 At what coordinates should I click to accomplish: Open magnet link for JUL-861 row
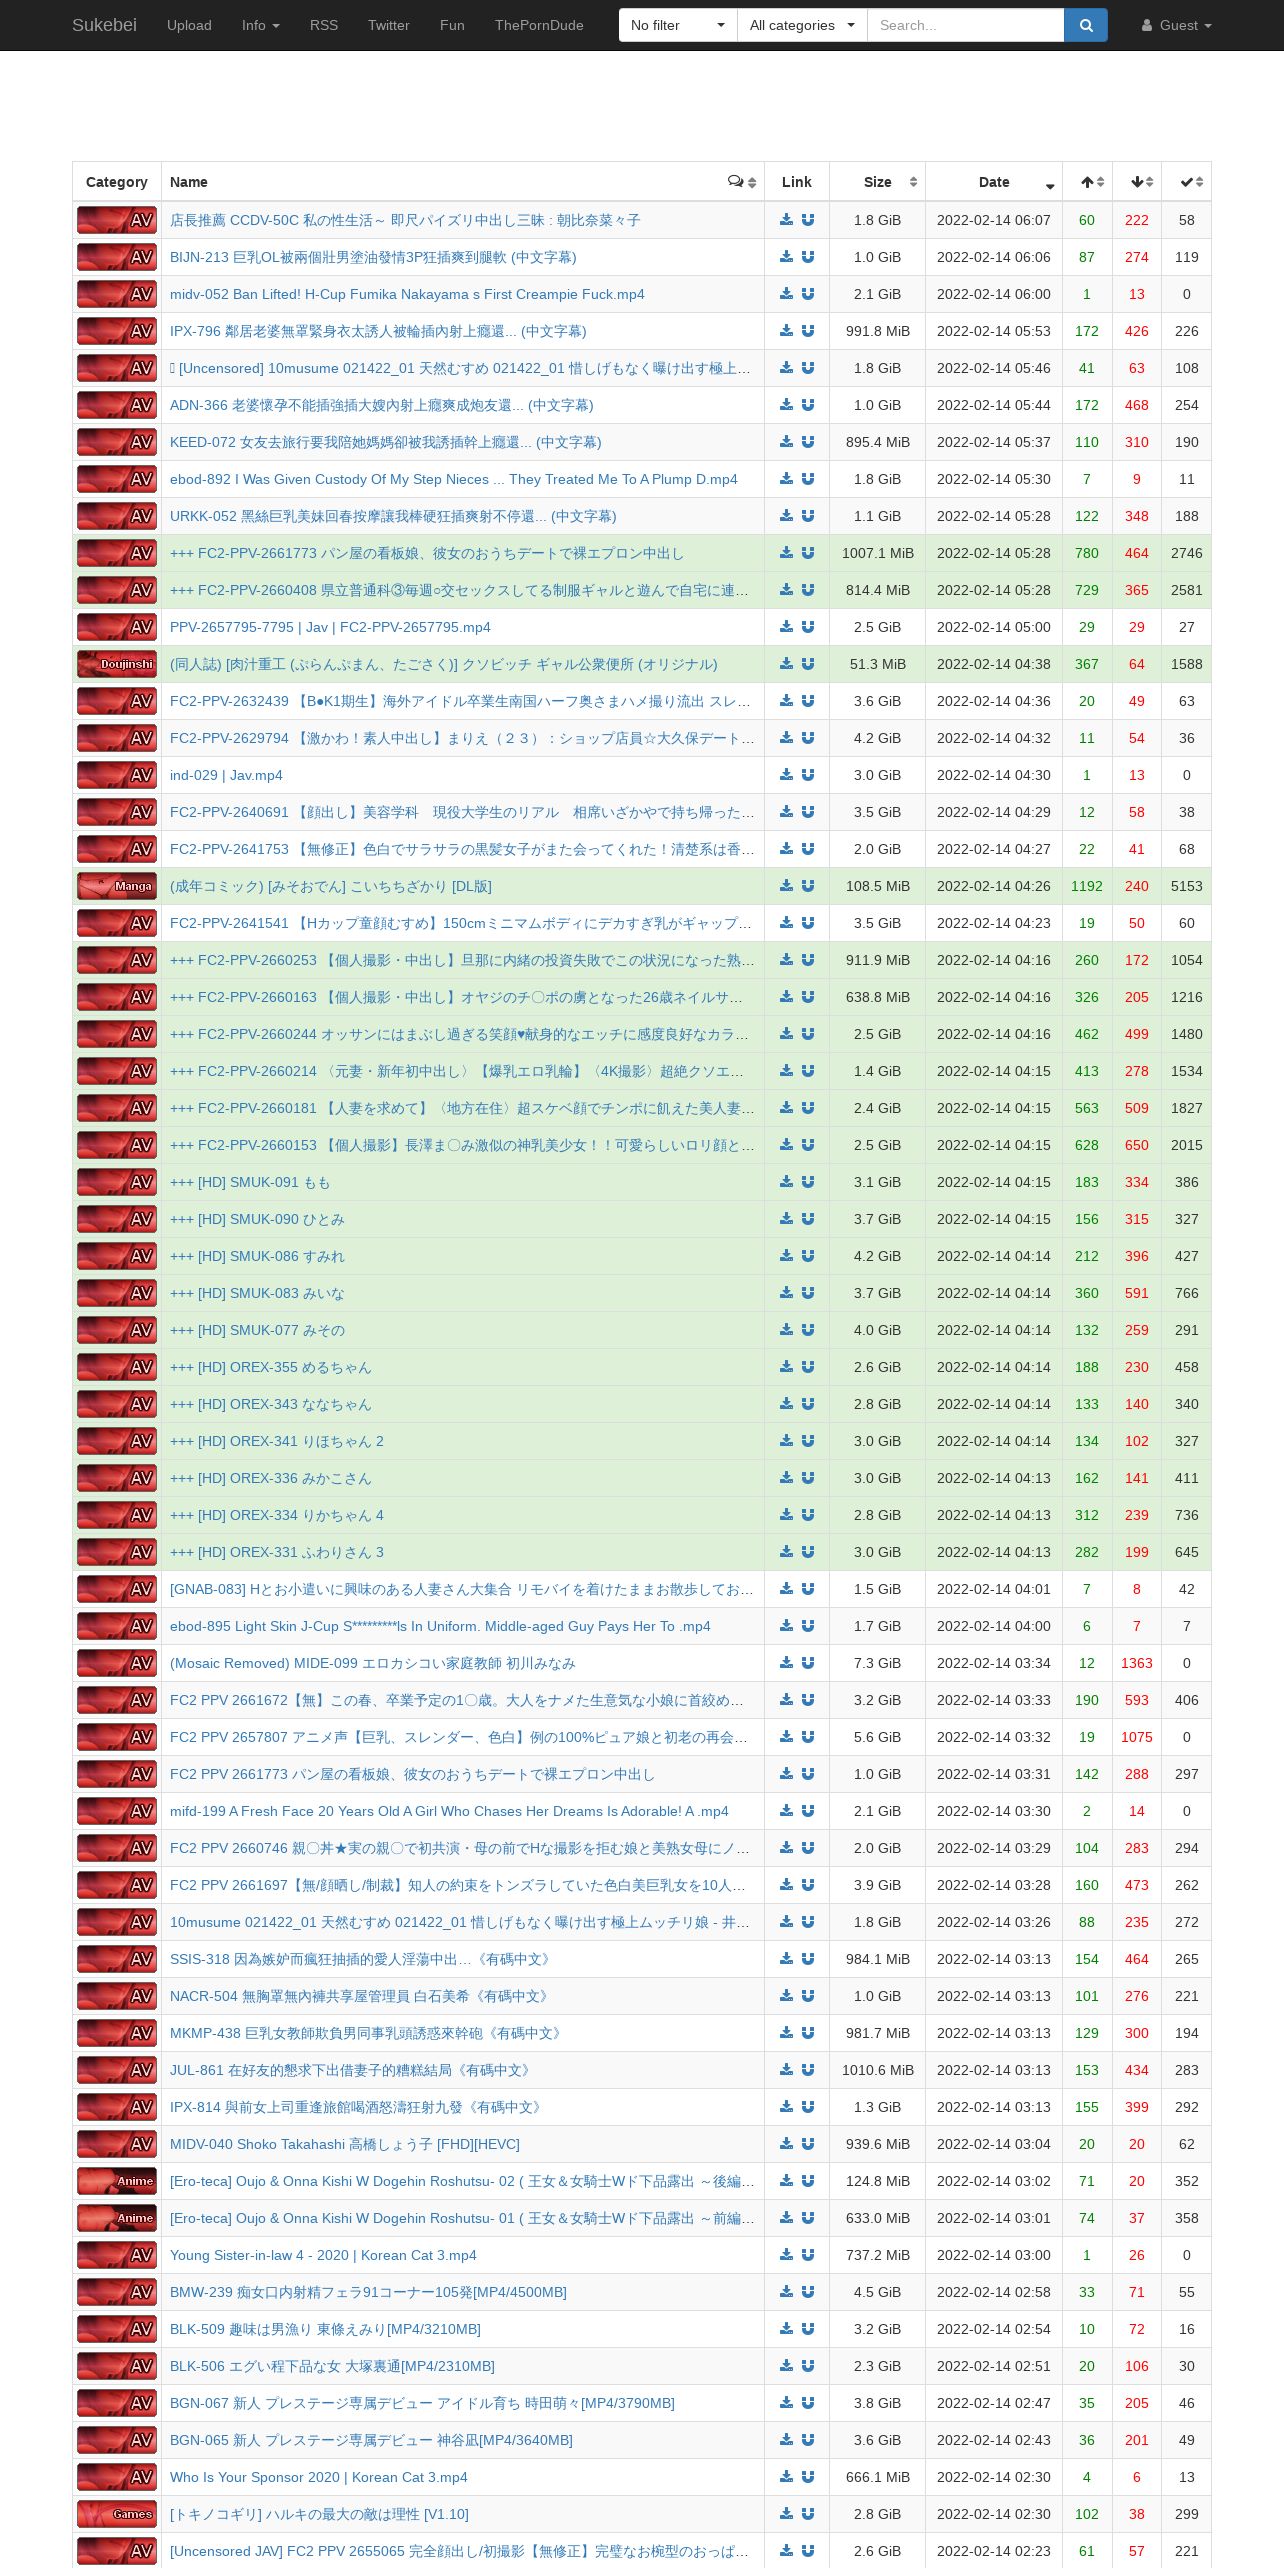click(808, 2070)
